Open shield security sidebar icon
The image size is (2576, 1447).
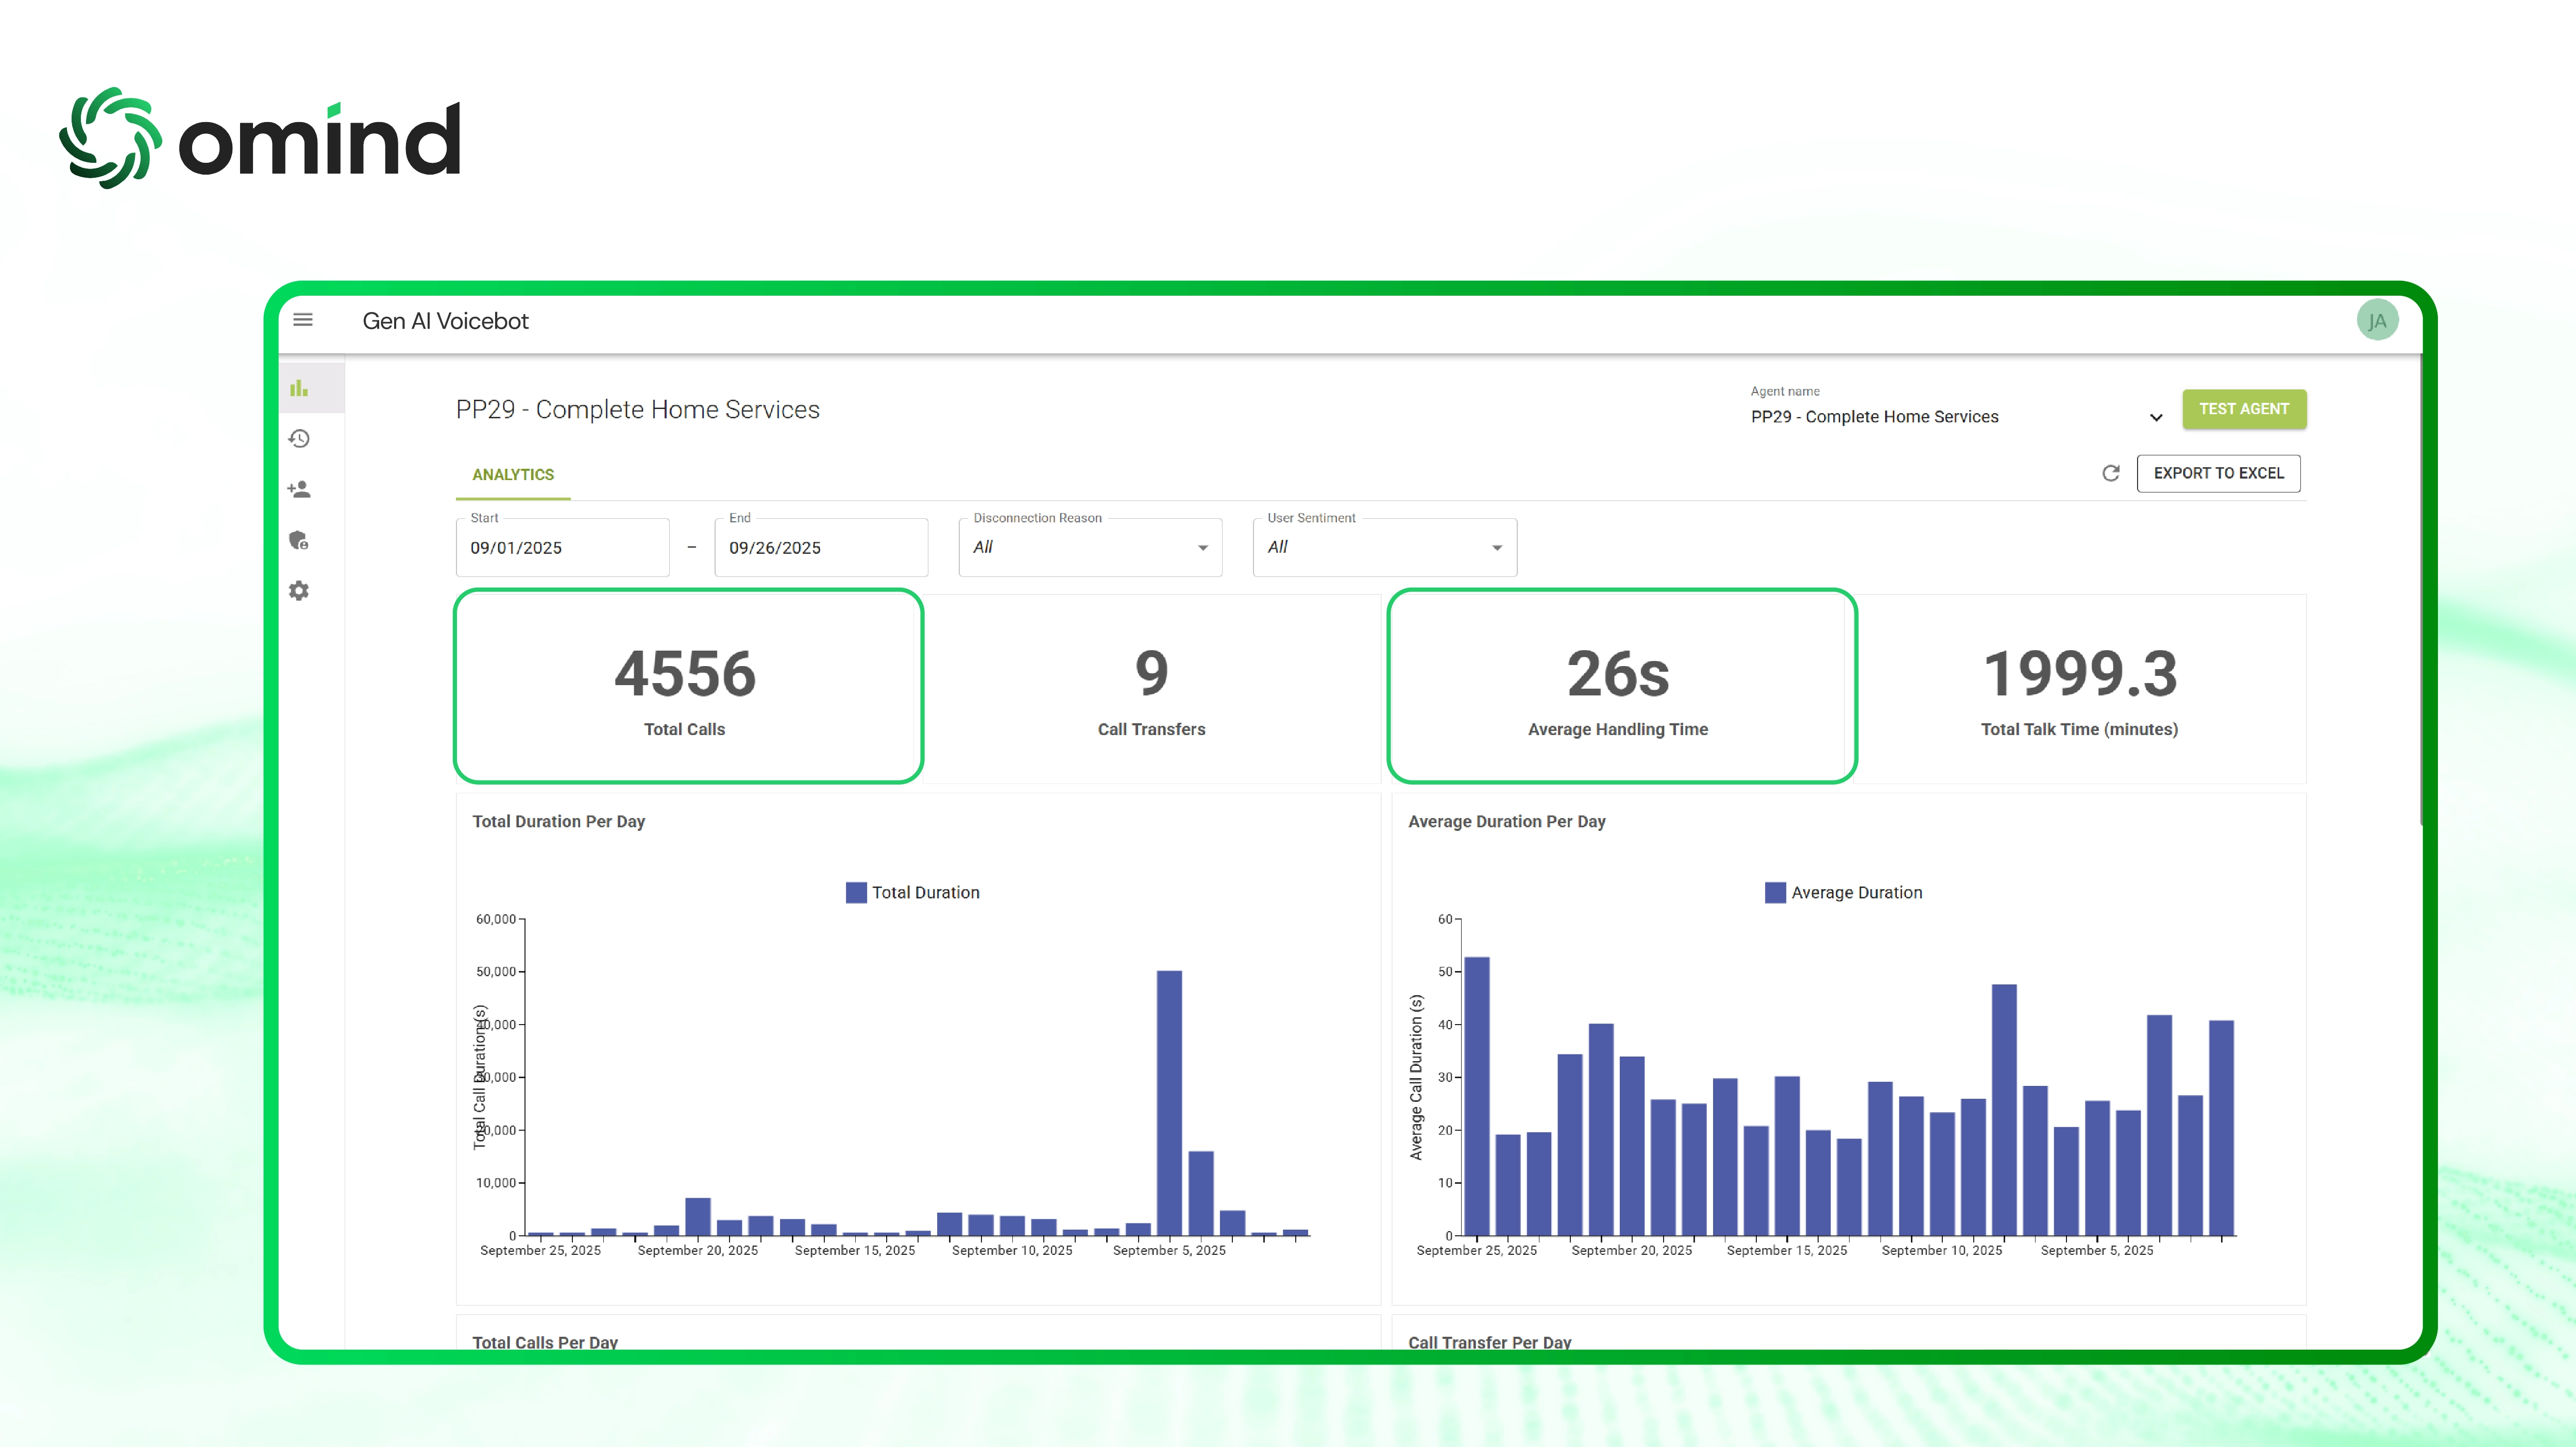pyautogui.click(x=299, y=541)
